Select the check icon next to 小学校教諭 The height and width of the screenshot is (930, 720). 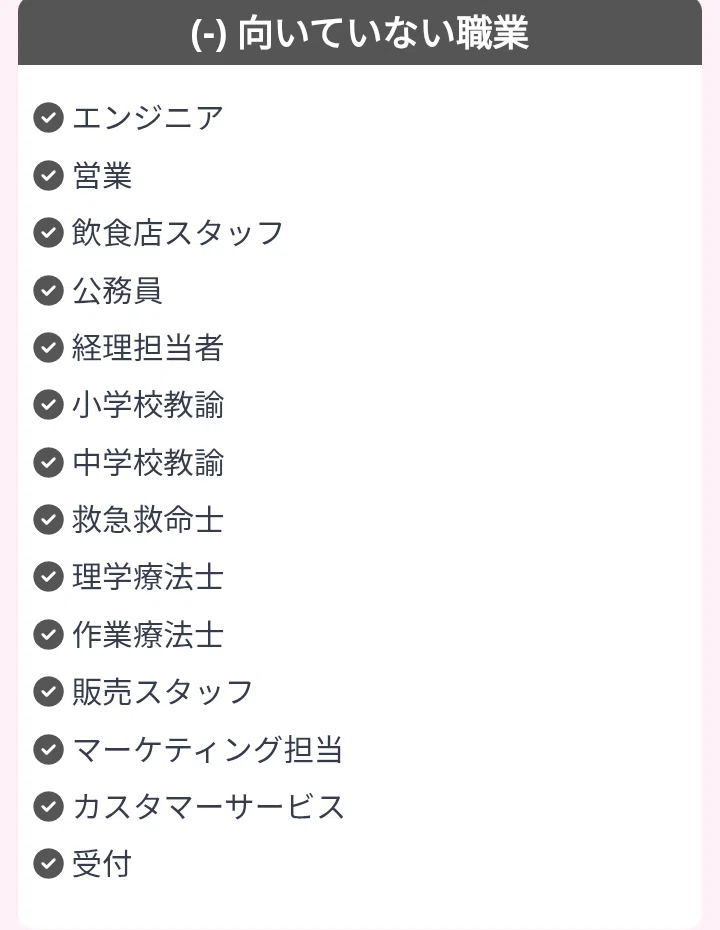[49, 405]
